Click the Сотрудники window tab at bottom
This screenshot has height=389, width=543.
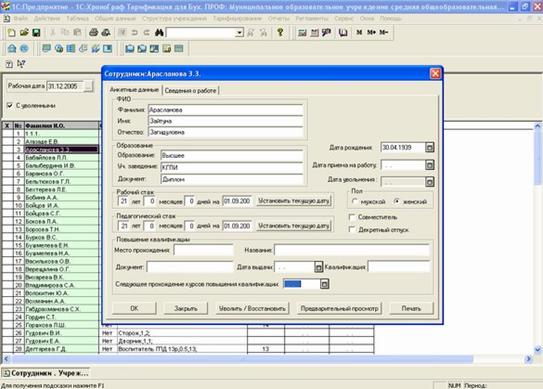(x=46, y=373)
